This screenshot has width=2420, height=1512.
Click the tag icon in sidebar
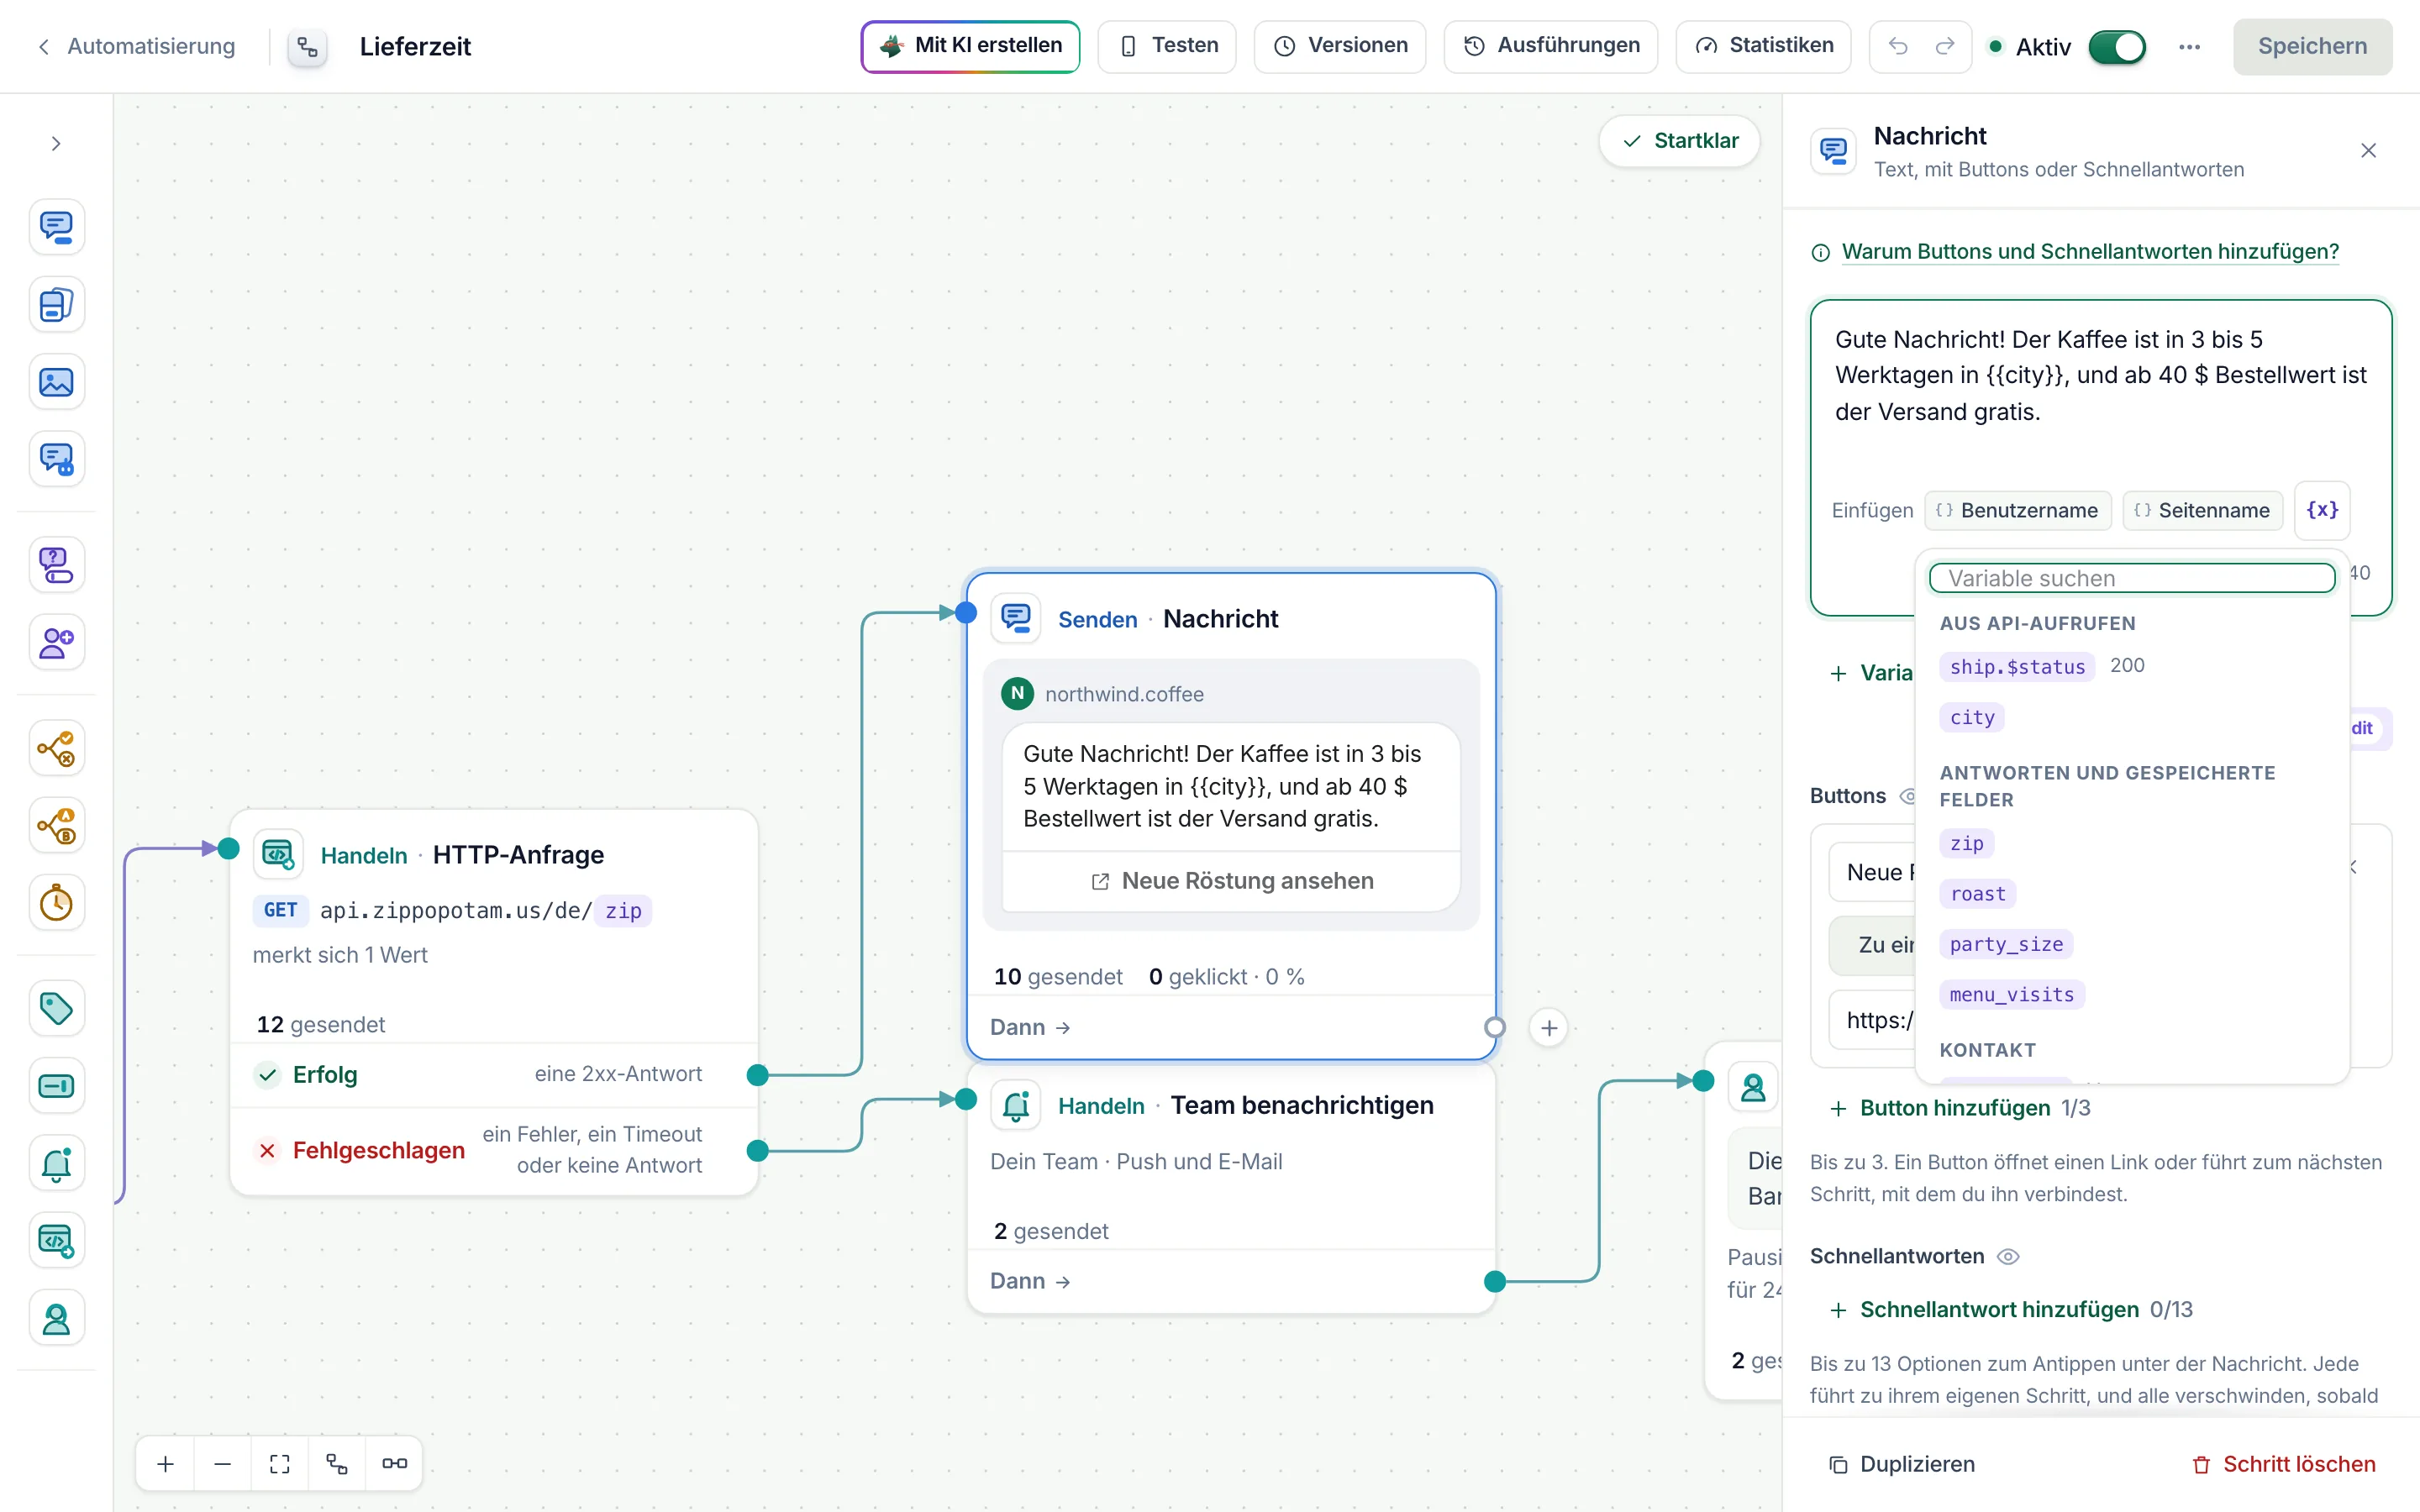56,1008
